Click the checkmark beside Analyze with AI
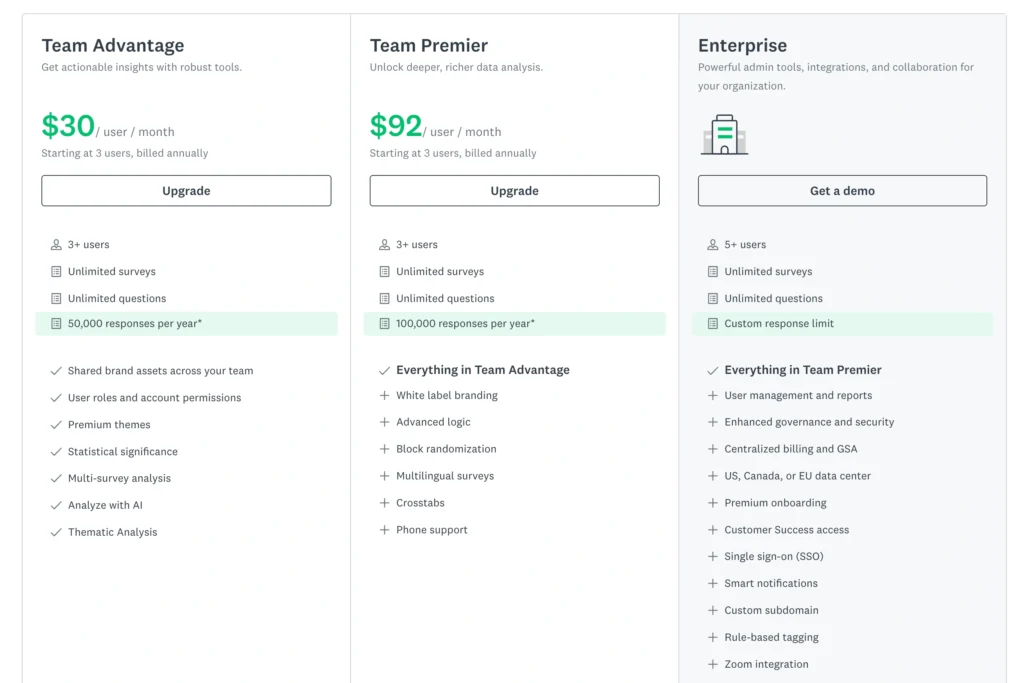Viewport: 1024px width, 683px height. [x=56, y=505]
